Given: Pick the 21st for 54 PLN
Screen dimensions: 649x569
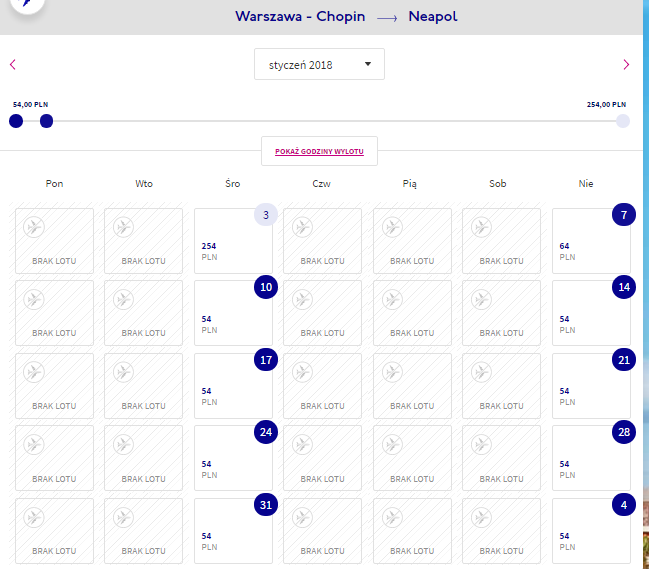Looking at the screenshot, I should coord(591,386).
